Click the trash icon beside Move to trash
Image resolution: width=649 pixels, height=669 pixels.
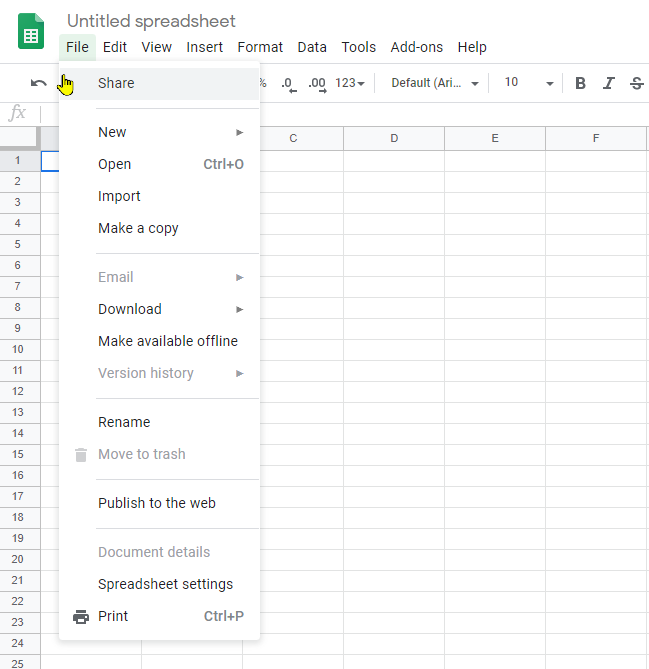click(81, 455)
